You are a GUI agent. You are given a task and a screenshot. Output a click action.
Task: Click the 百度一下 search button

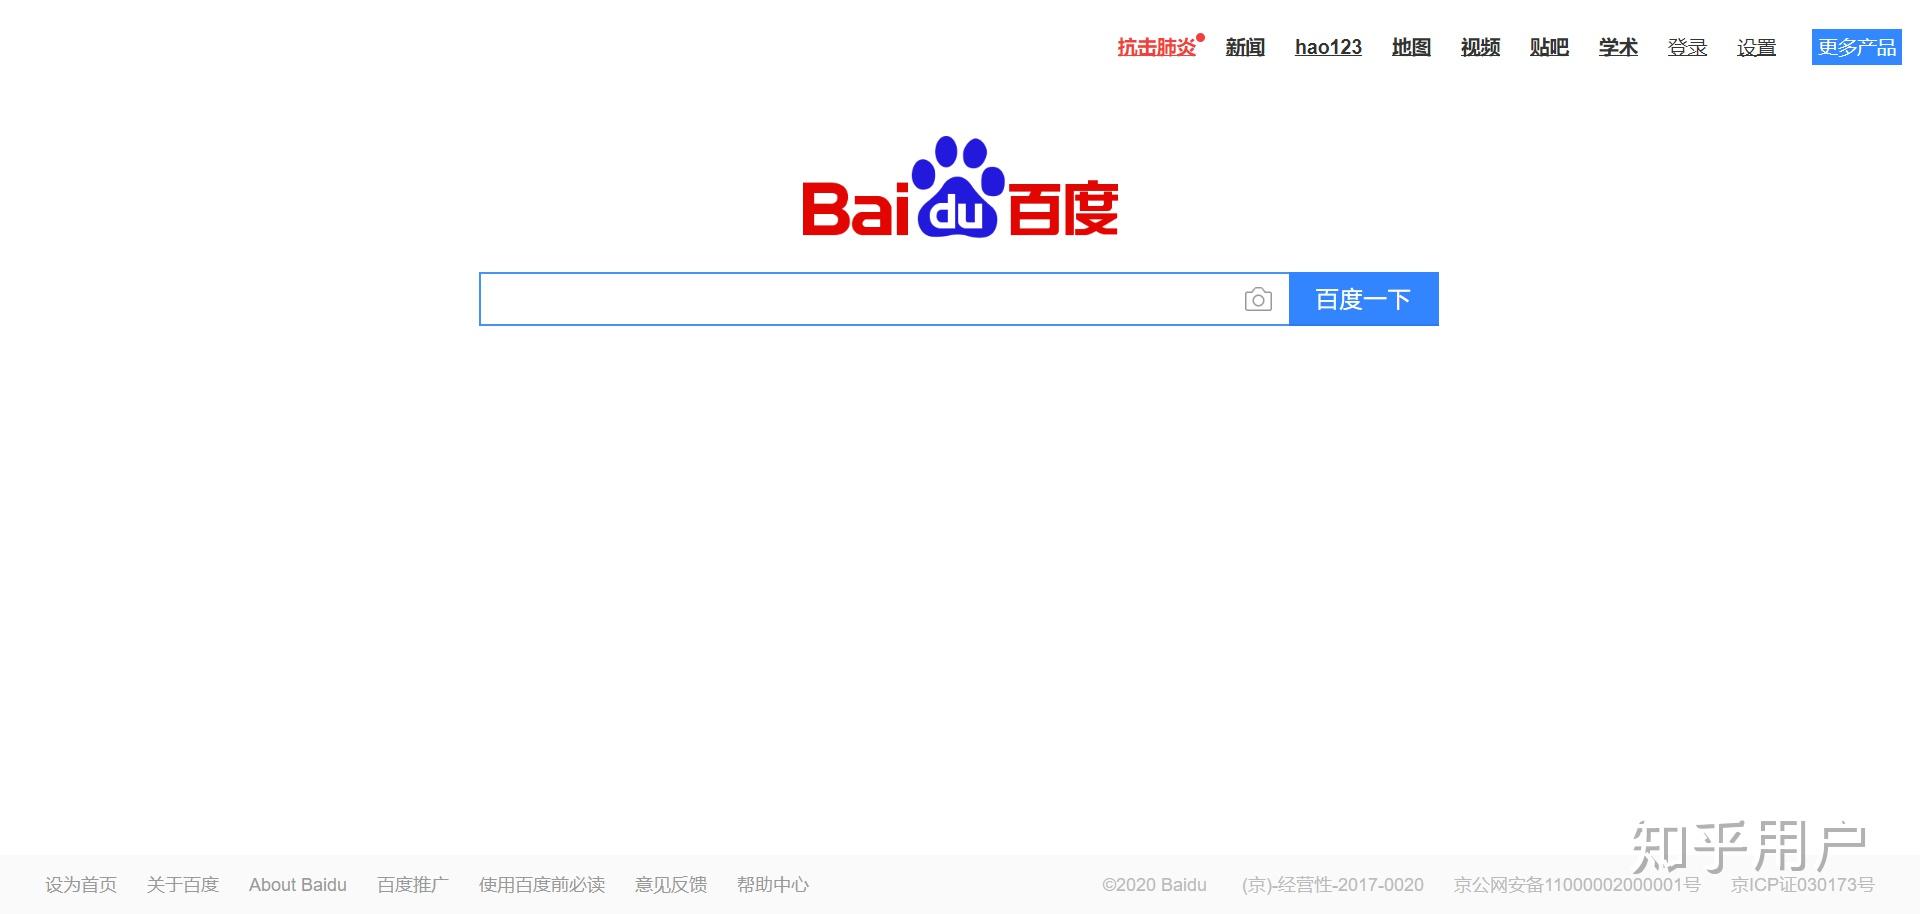1364,299
